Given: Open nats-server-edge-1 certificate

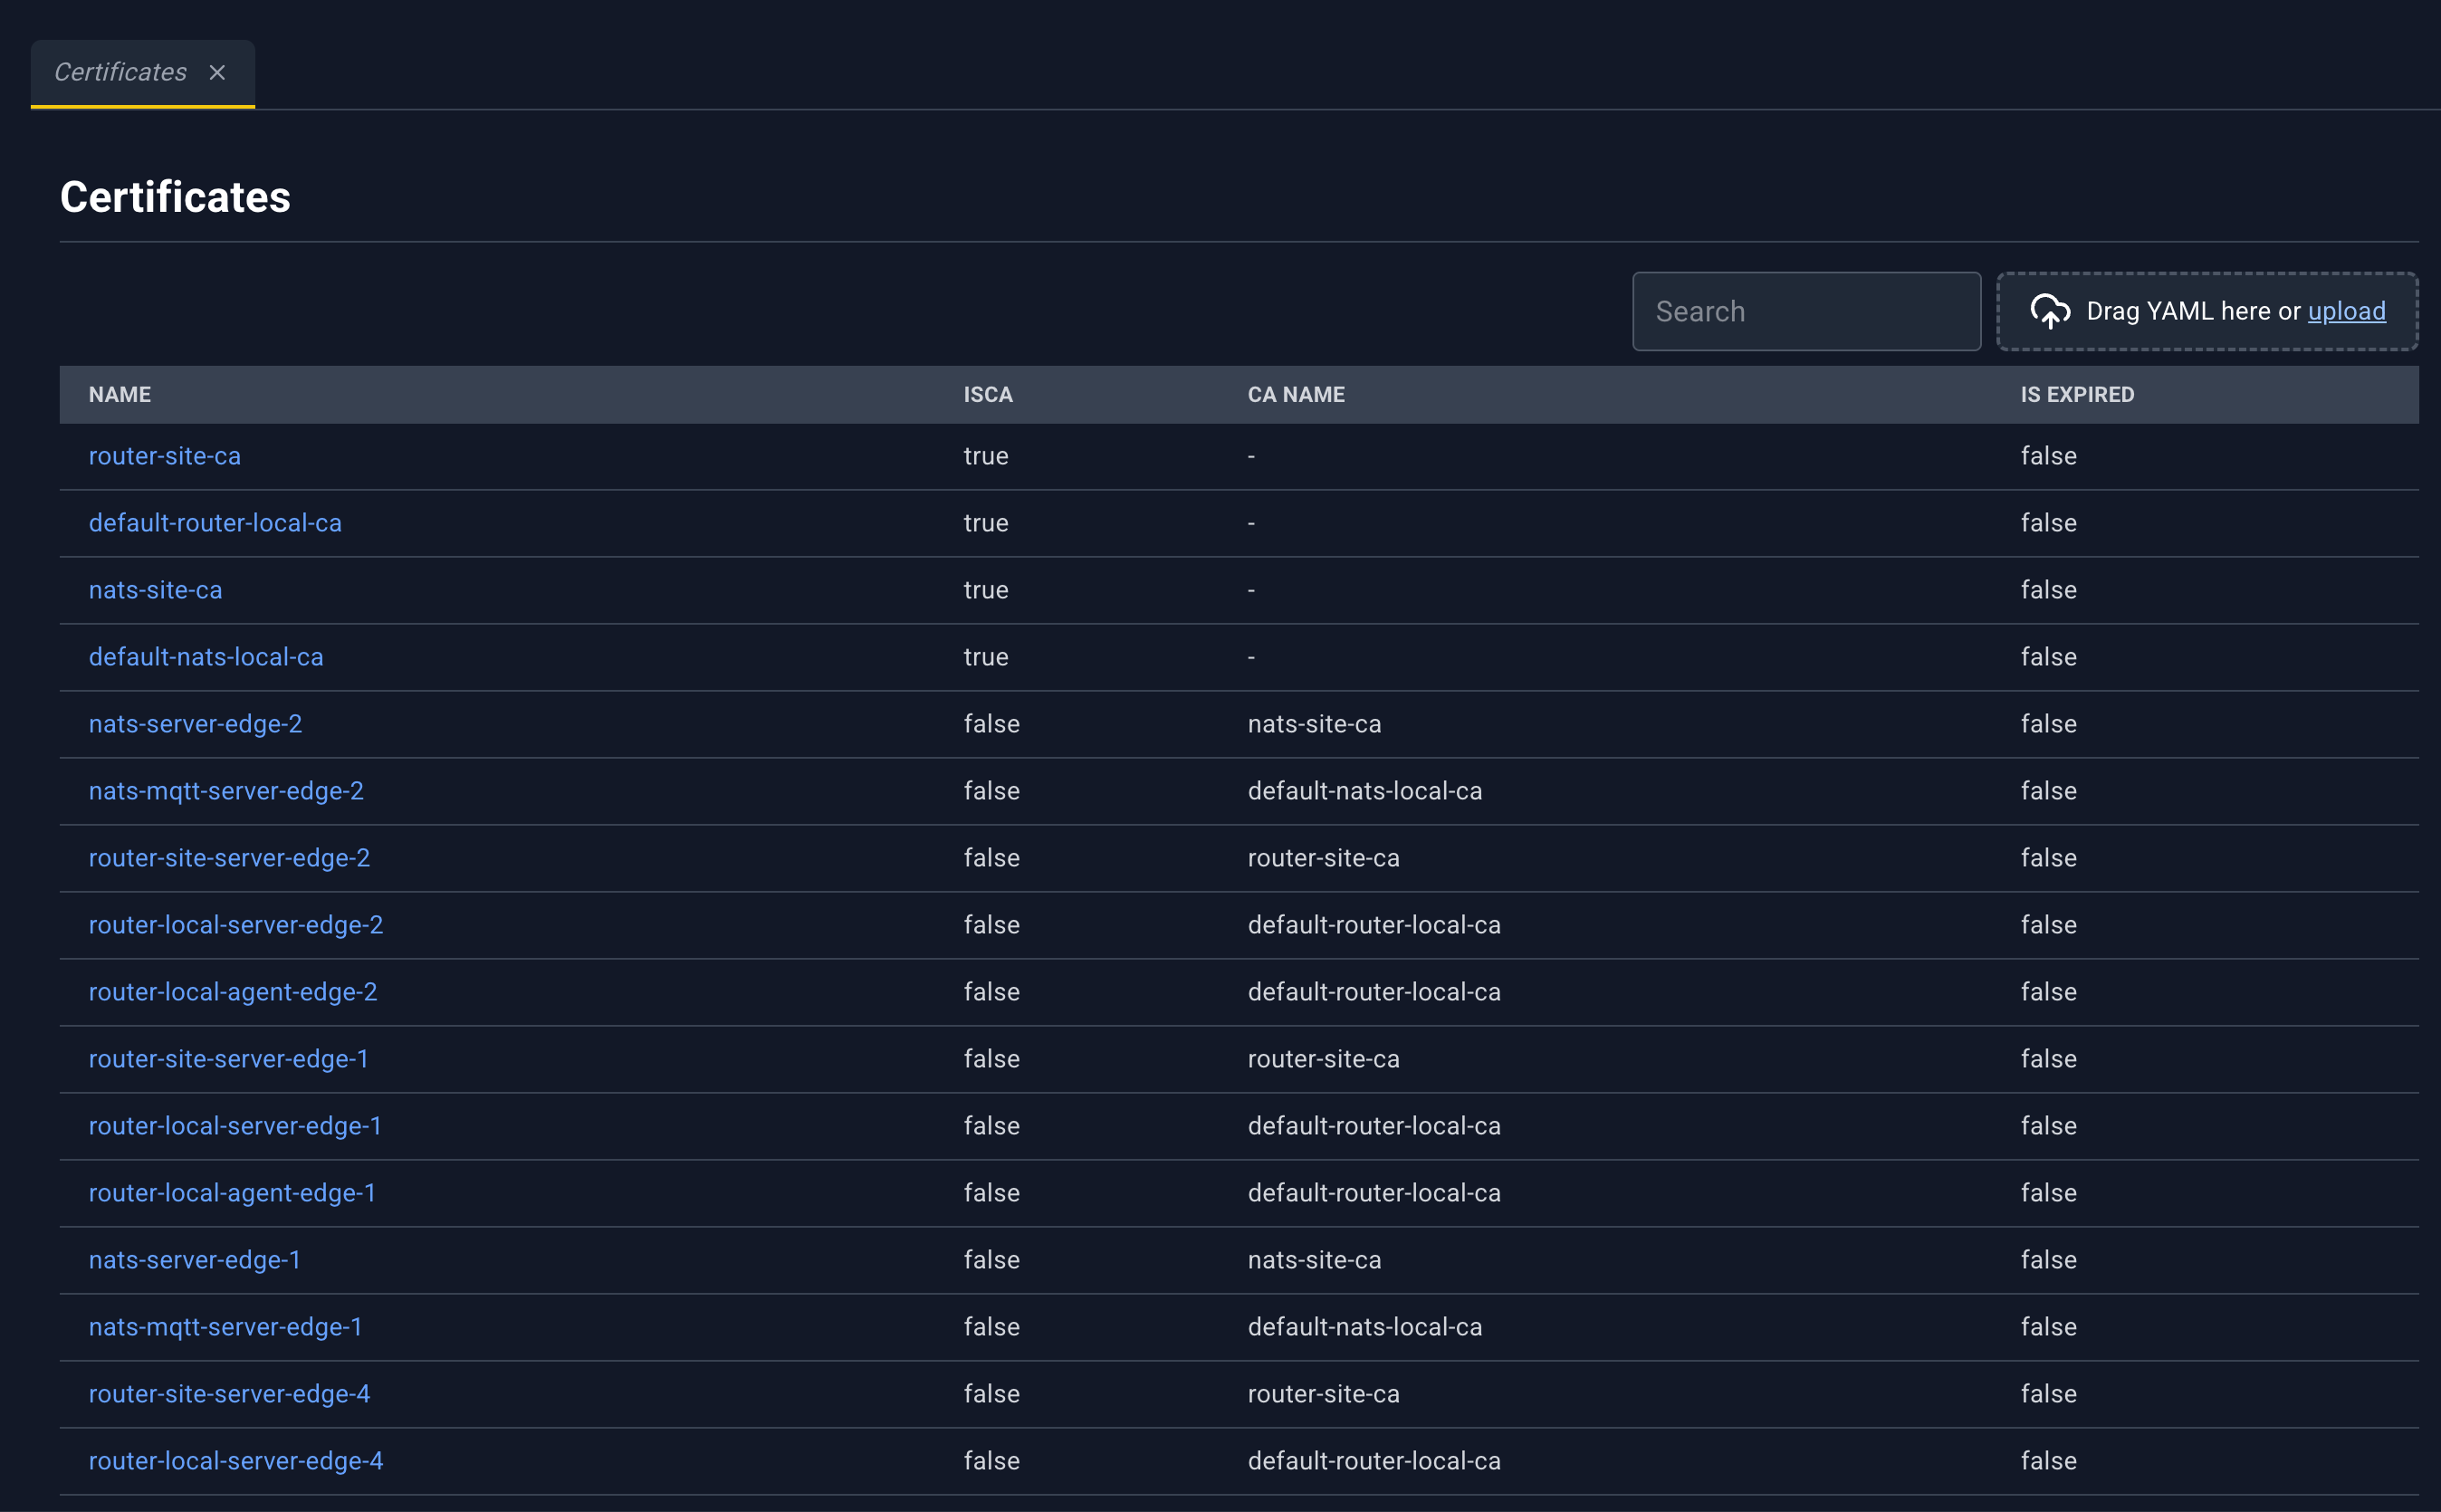Looking at the screenshot, I should pos(194,1260).
